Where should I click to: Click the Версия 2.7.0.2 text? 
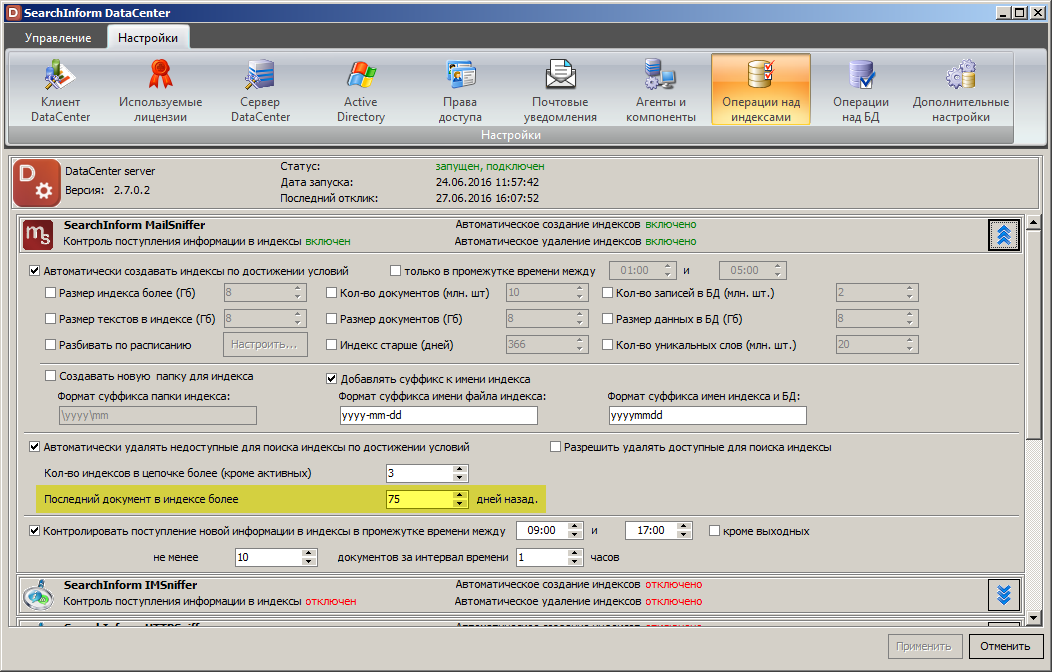click(x=107, y=190)
